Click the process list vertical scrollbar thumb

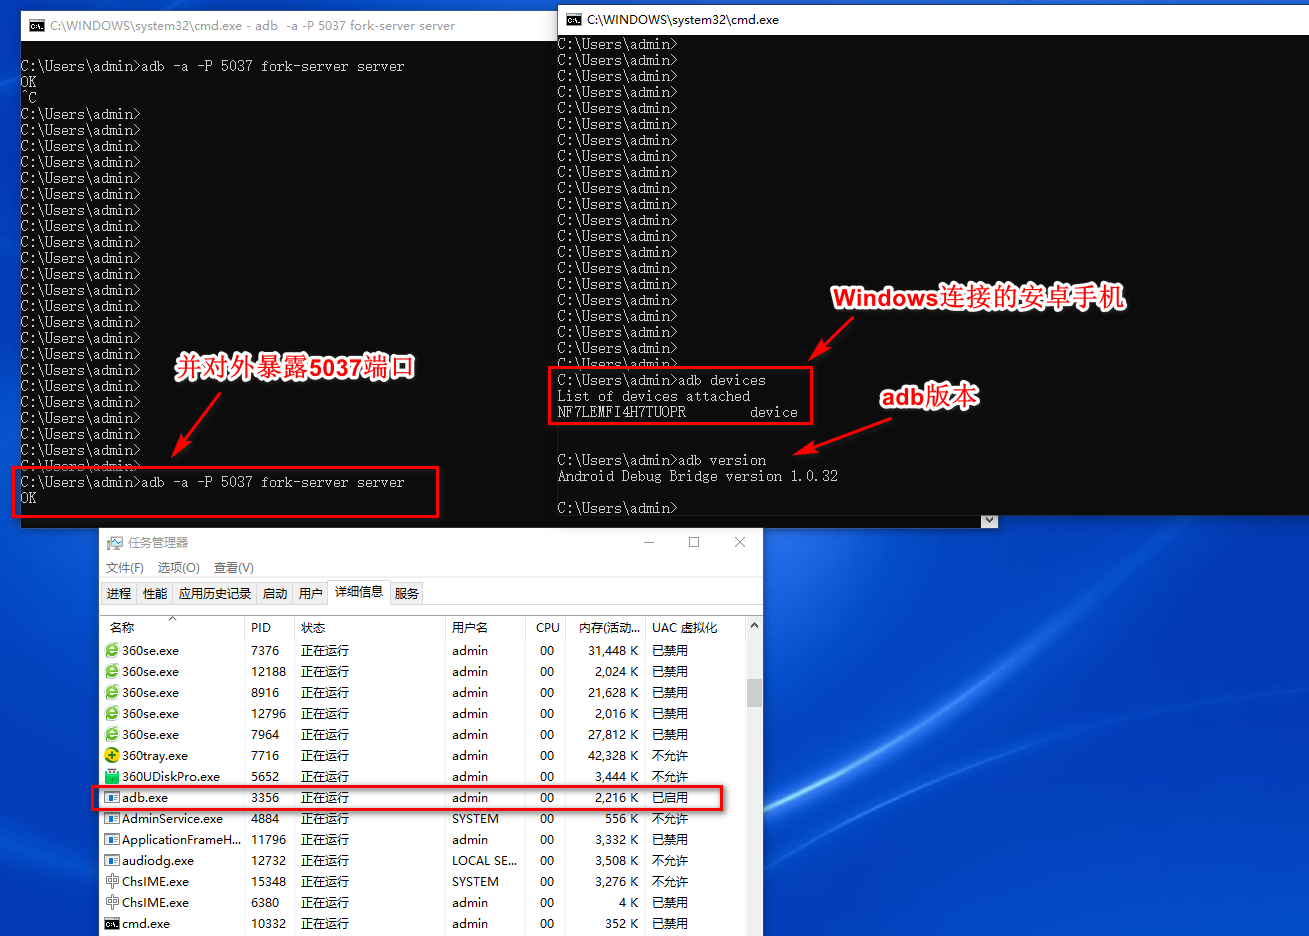tap(754, 692)
